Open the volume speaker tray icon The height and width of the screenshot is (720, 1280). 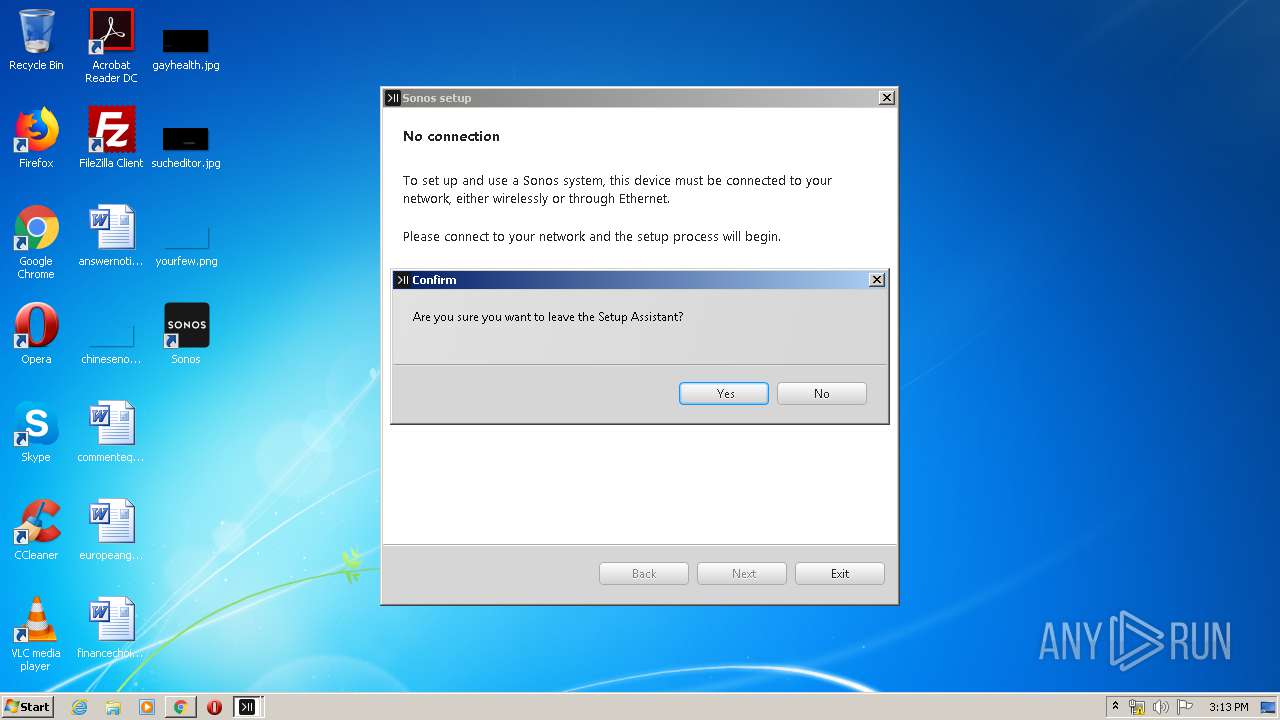click(x=1161, y=707)
